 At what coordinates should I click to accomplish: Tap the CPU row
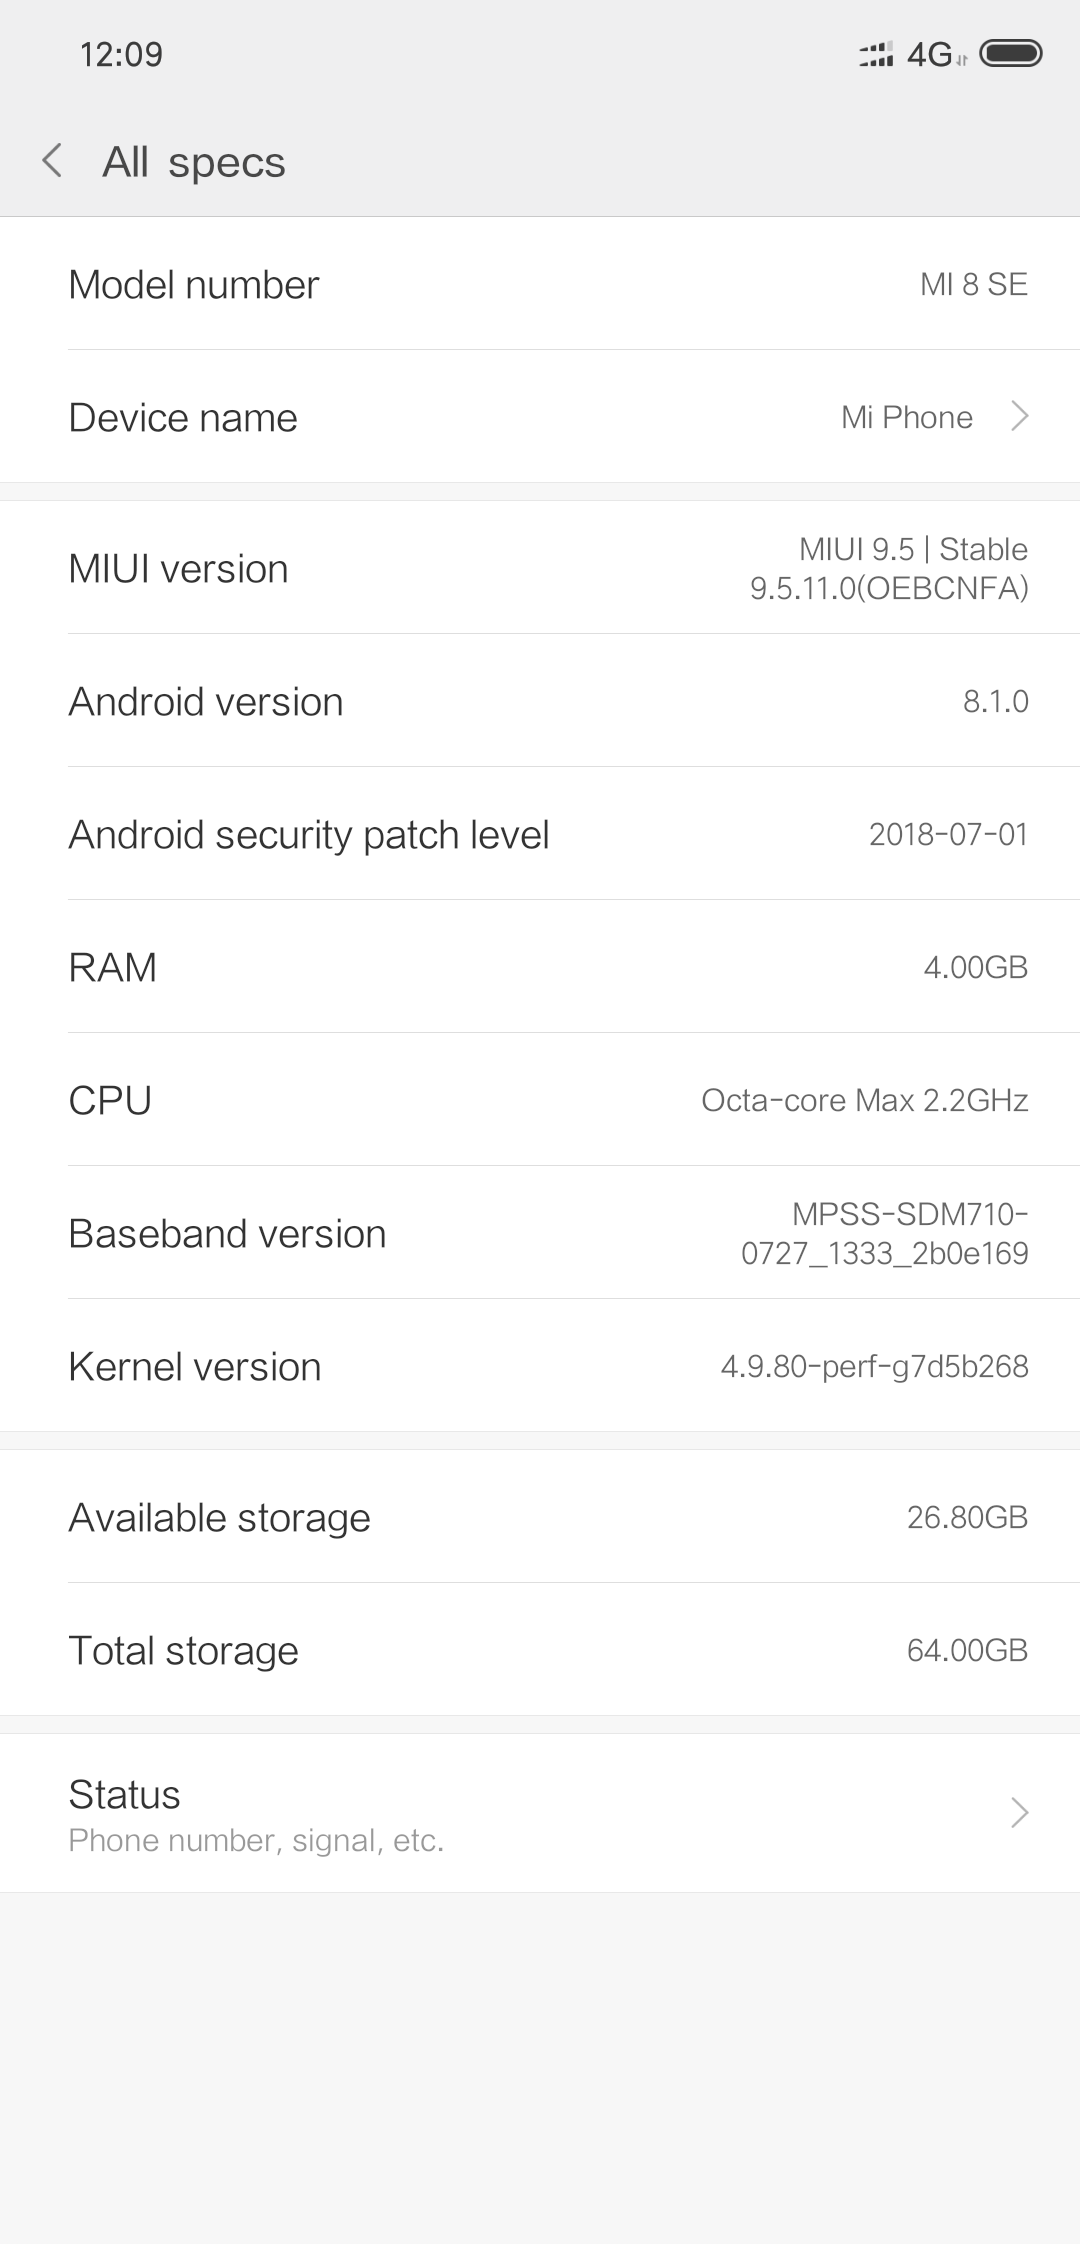(x=540, y=1100)
